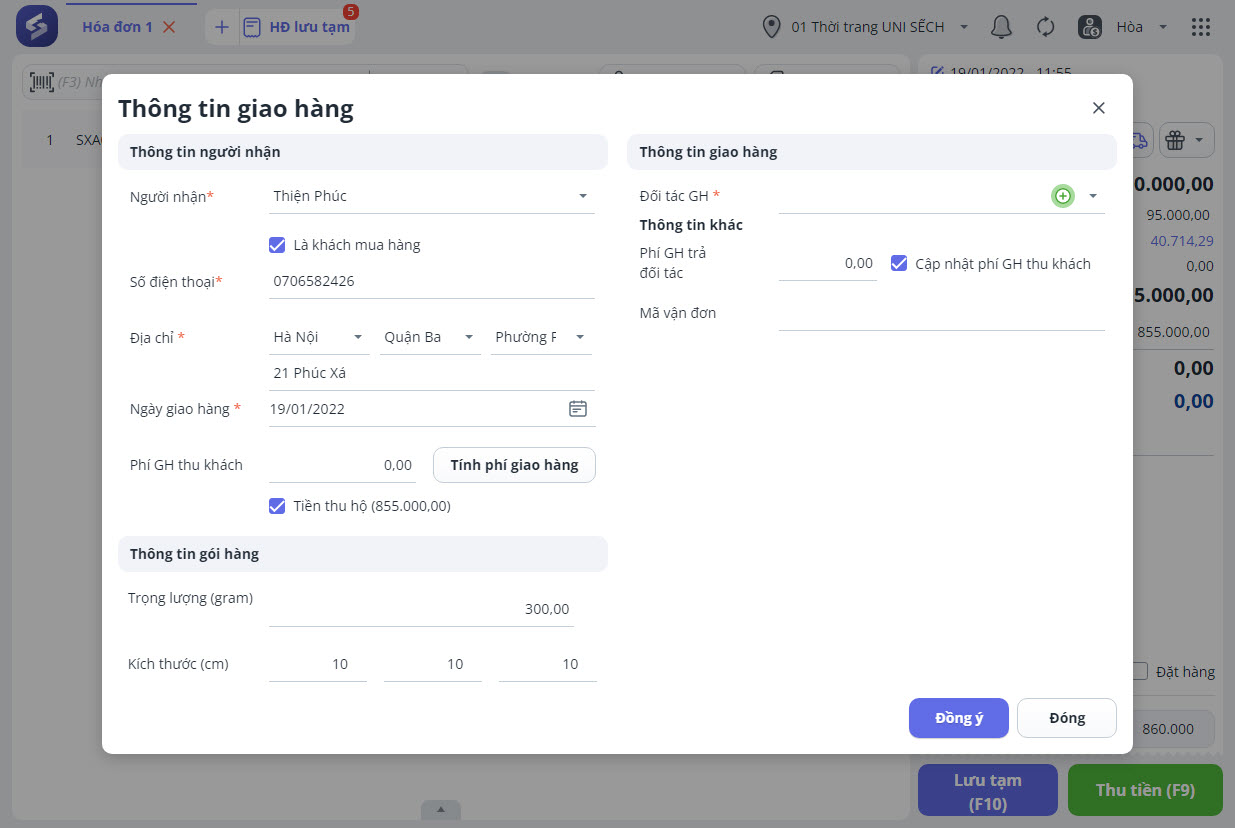The height and width of the screenshot is (828, 1235).
Task: Switch to the 'Hóa đơn 1' tab
Action: tap(117, 27)
